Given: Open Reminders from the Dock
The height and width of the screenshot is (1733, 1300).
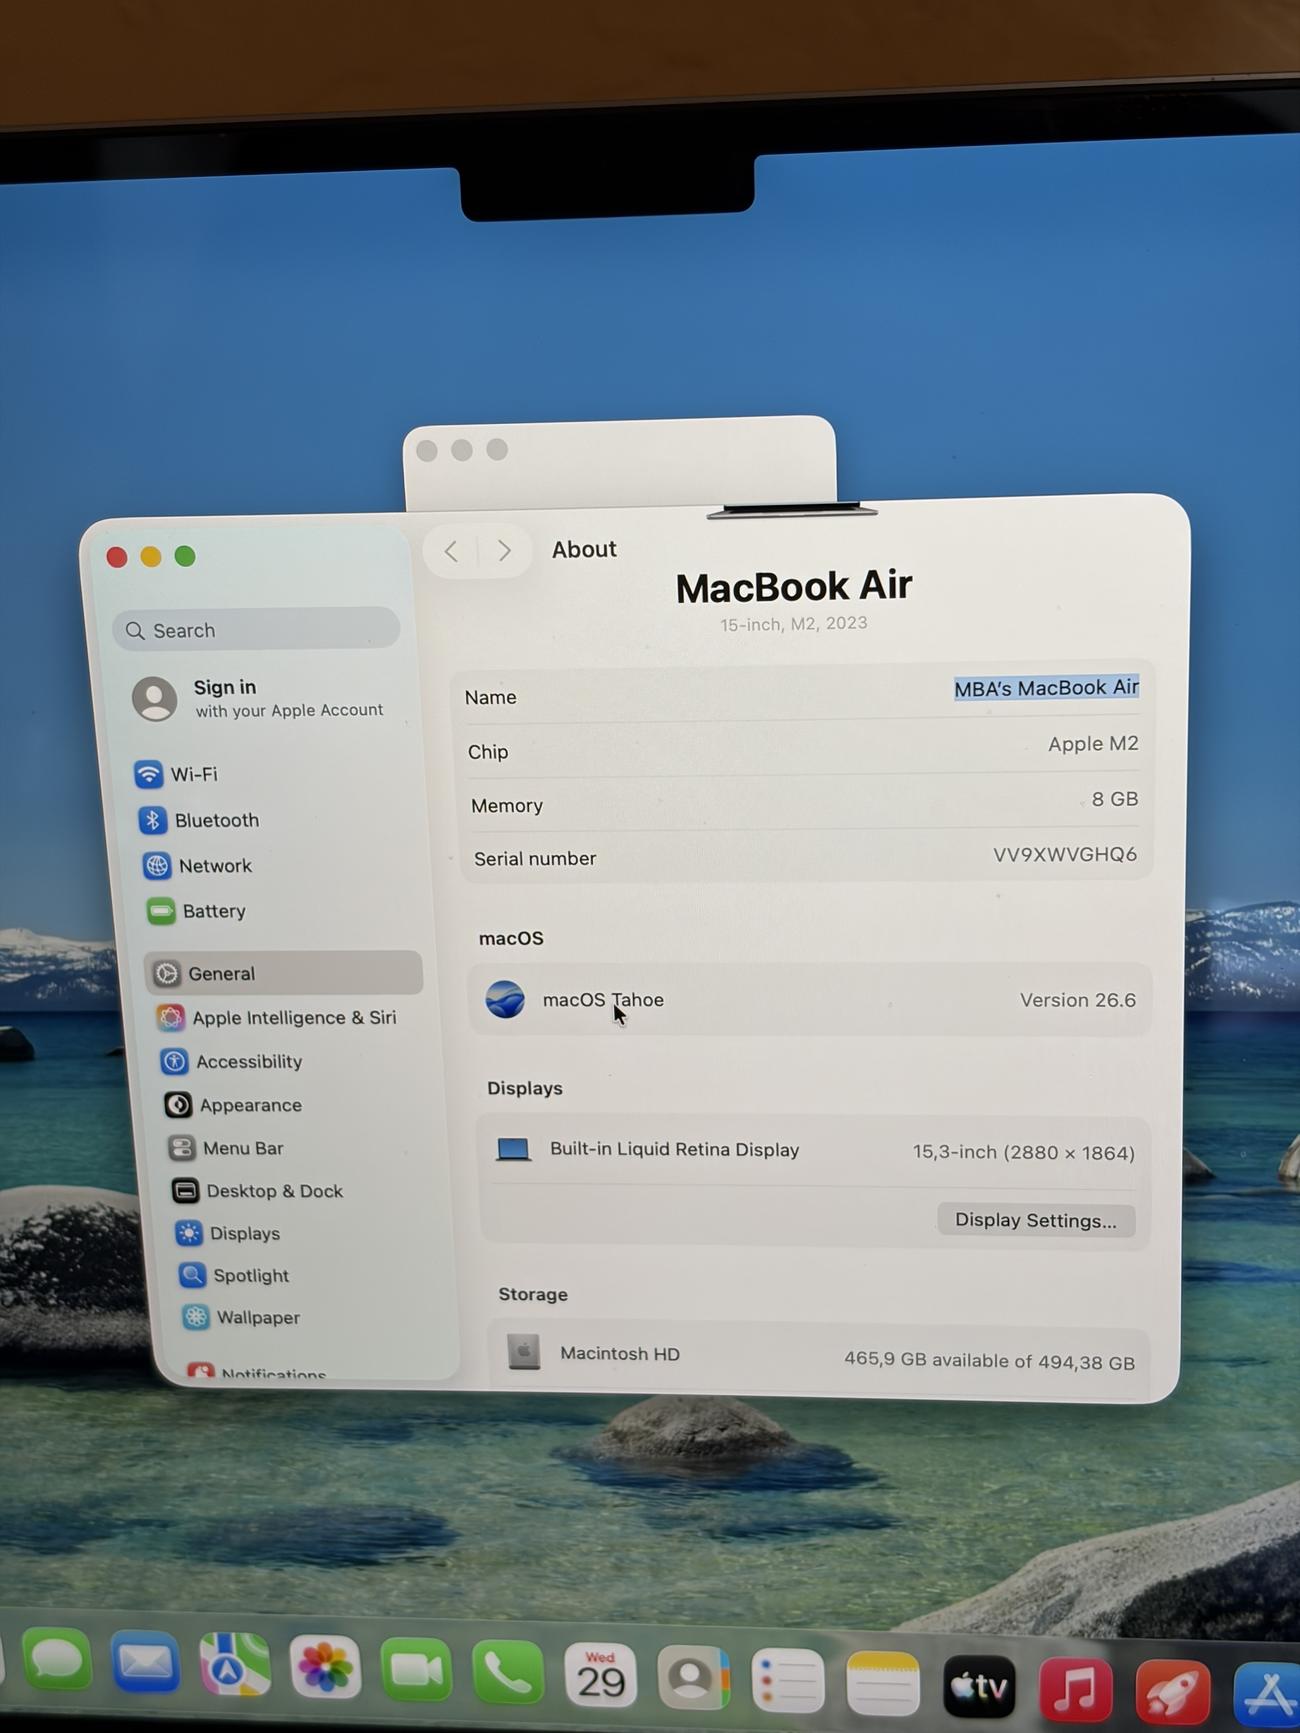Looking at the screenshot, I should tap(787, 1682).
